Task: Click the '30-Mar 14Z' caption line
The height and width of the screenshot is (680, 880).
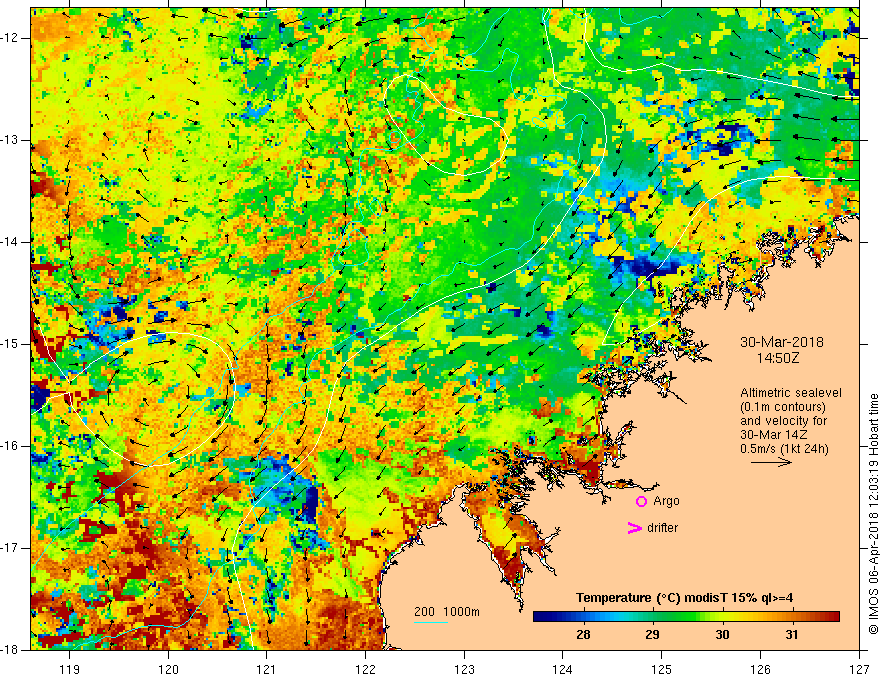Action: pyautogui.click(x=776, y=435)
